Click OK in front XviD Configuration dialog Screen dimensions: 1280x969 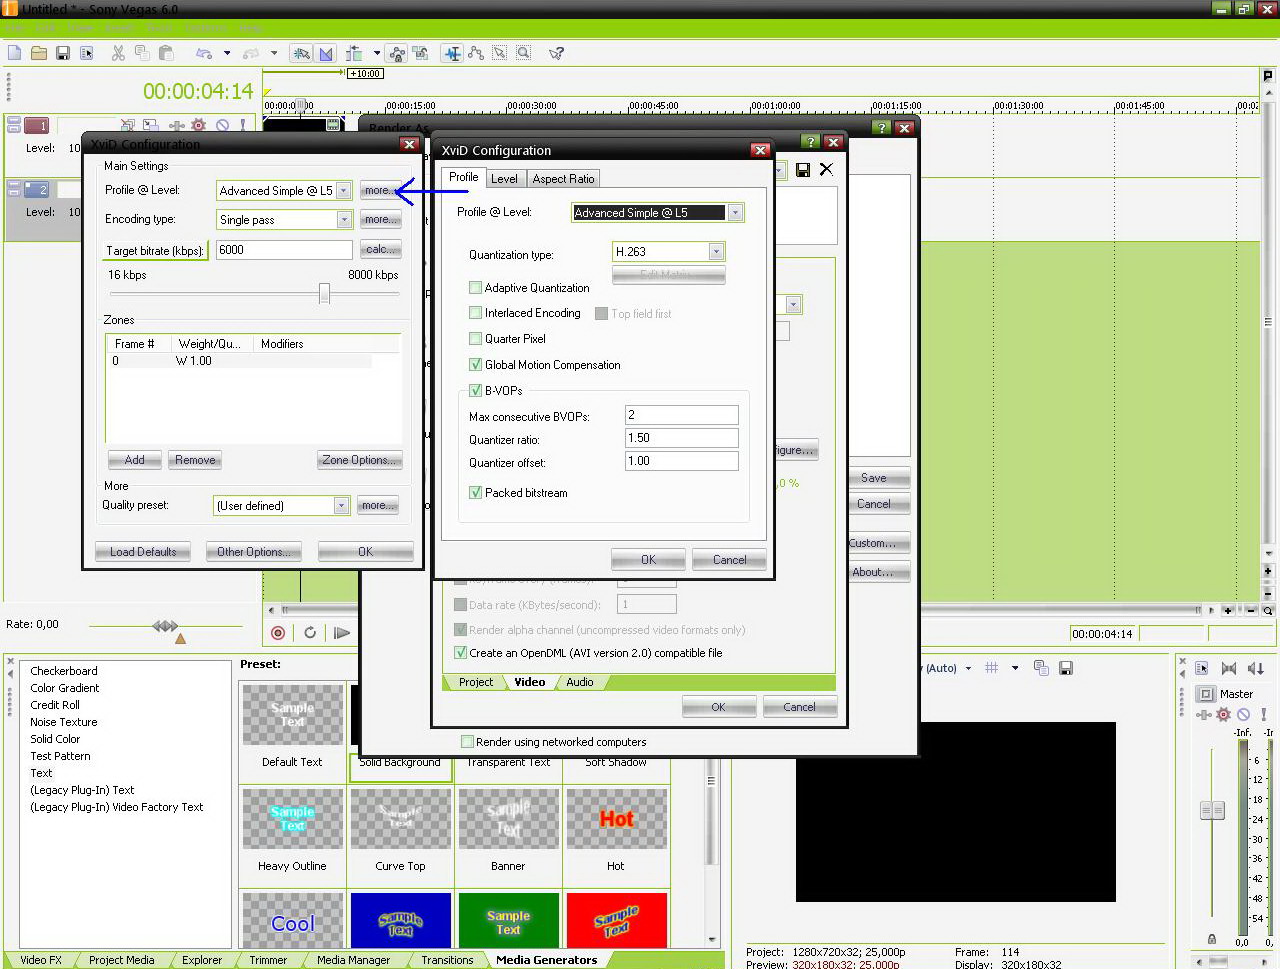click(x=648, y=560)
